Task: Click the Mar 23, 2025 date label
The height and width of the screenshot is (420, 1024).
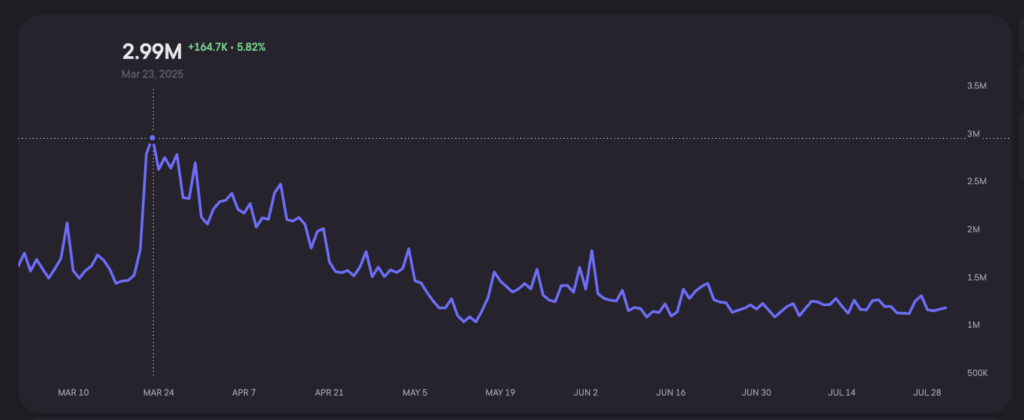Action: 153,74
